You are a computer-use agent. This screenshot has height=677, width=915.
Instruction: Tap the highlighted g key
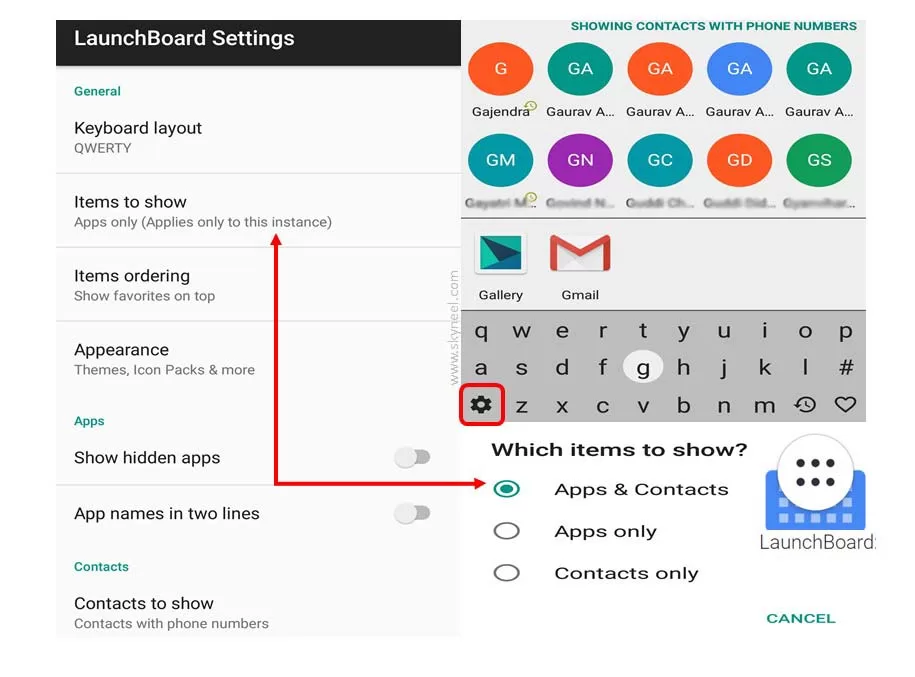click(642, 367)
